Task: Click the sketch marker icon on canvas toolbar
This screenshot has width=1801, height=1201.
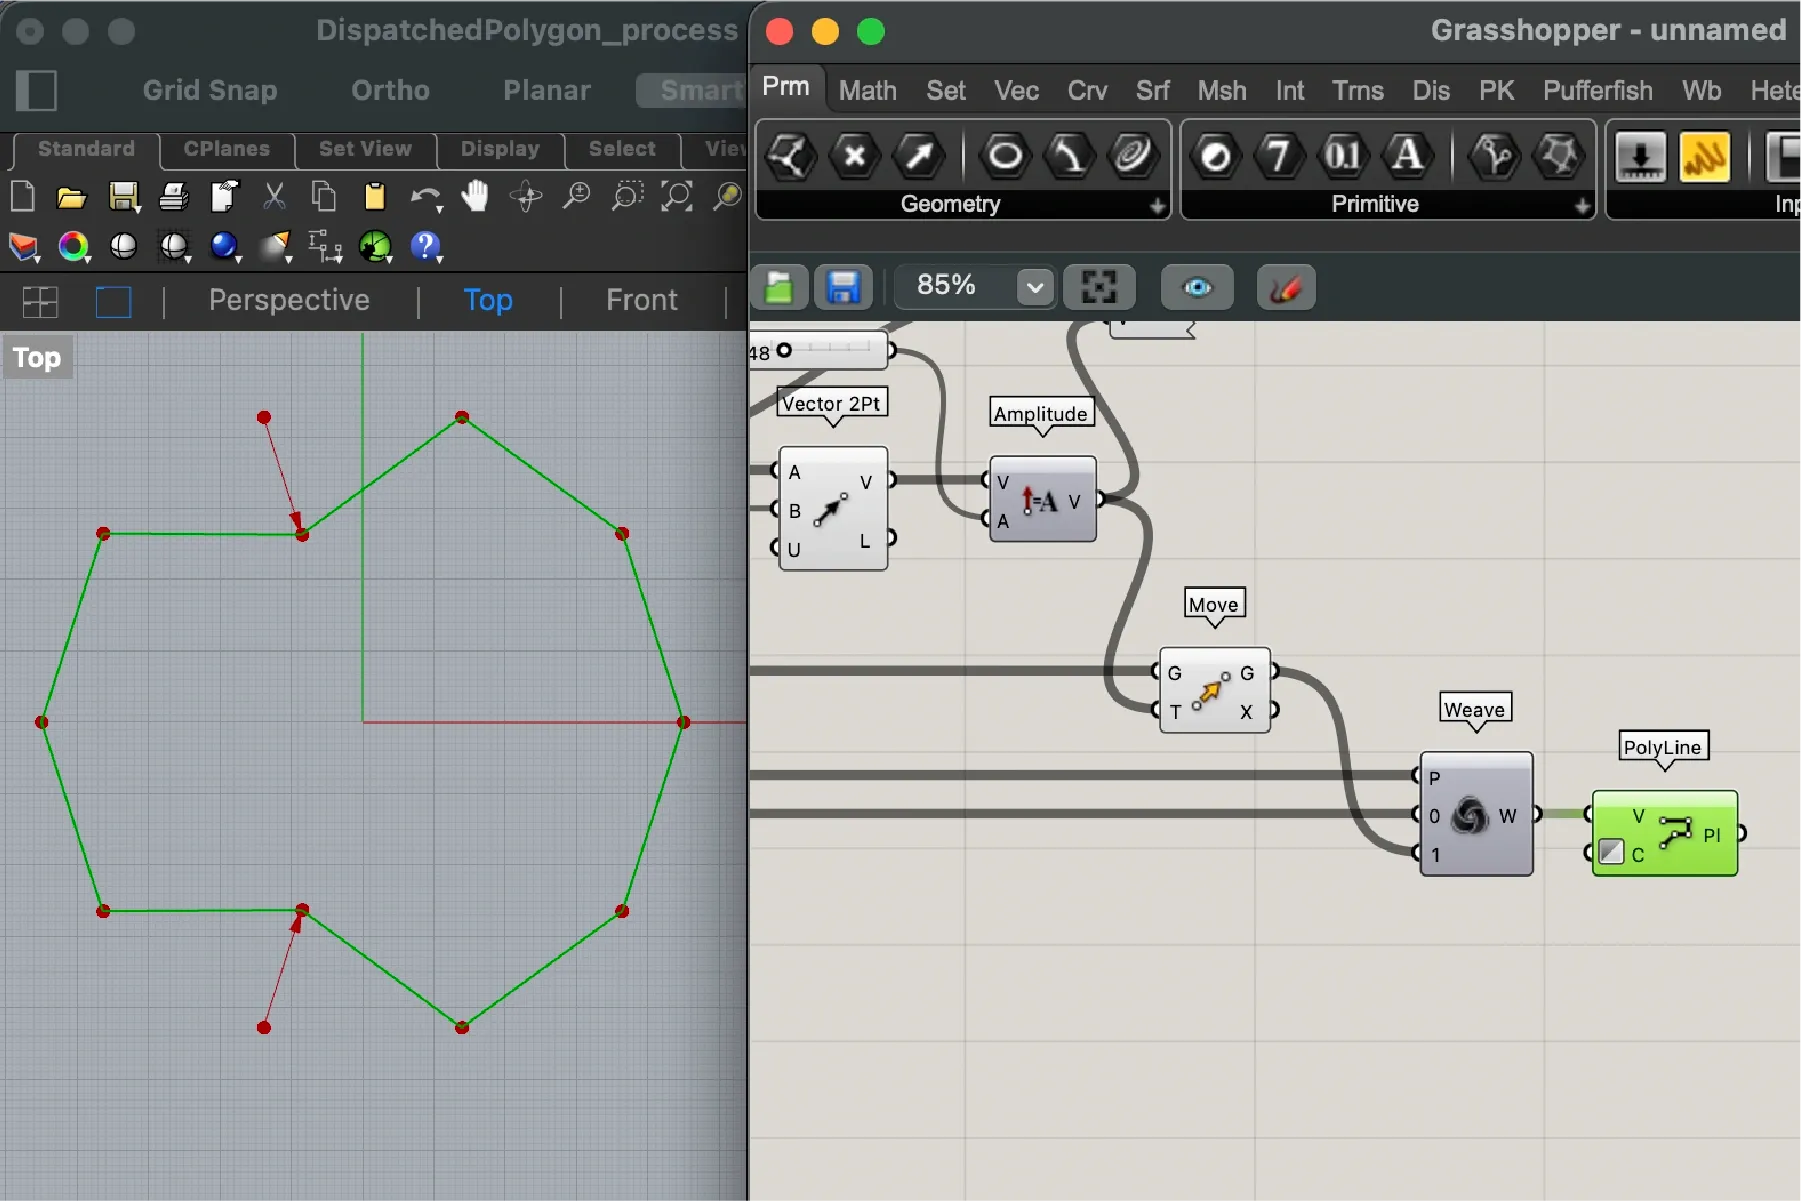Action: (1285, 288)
